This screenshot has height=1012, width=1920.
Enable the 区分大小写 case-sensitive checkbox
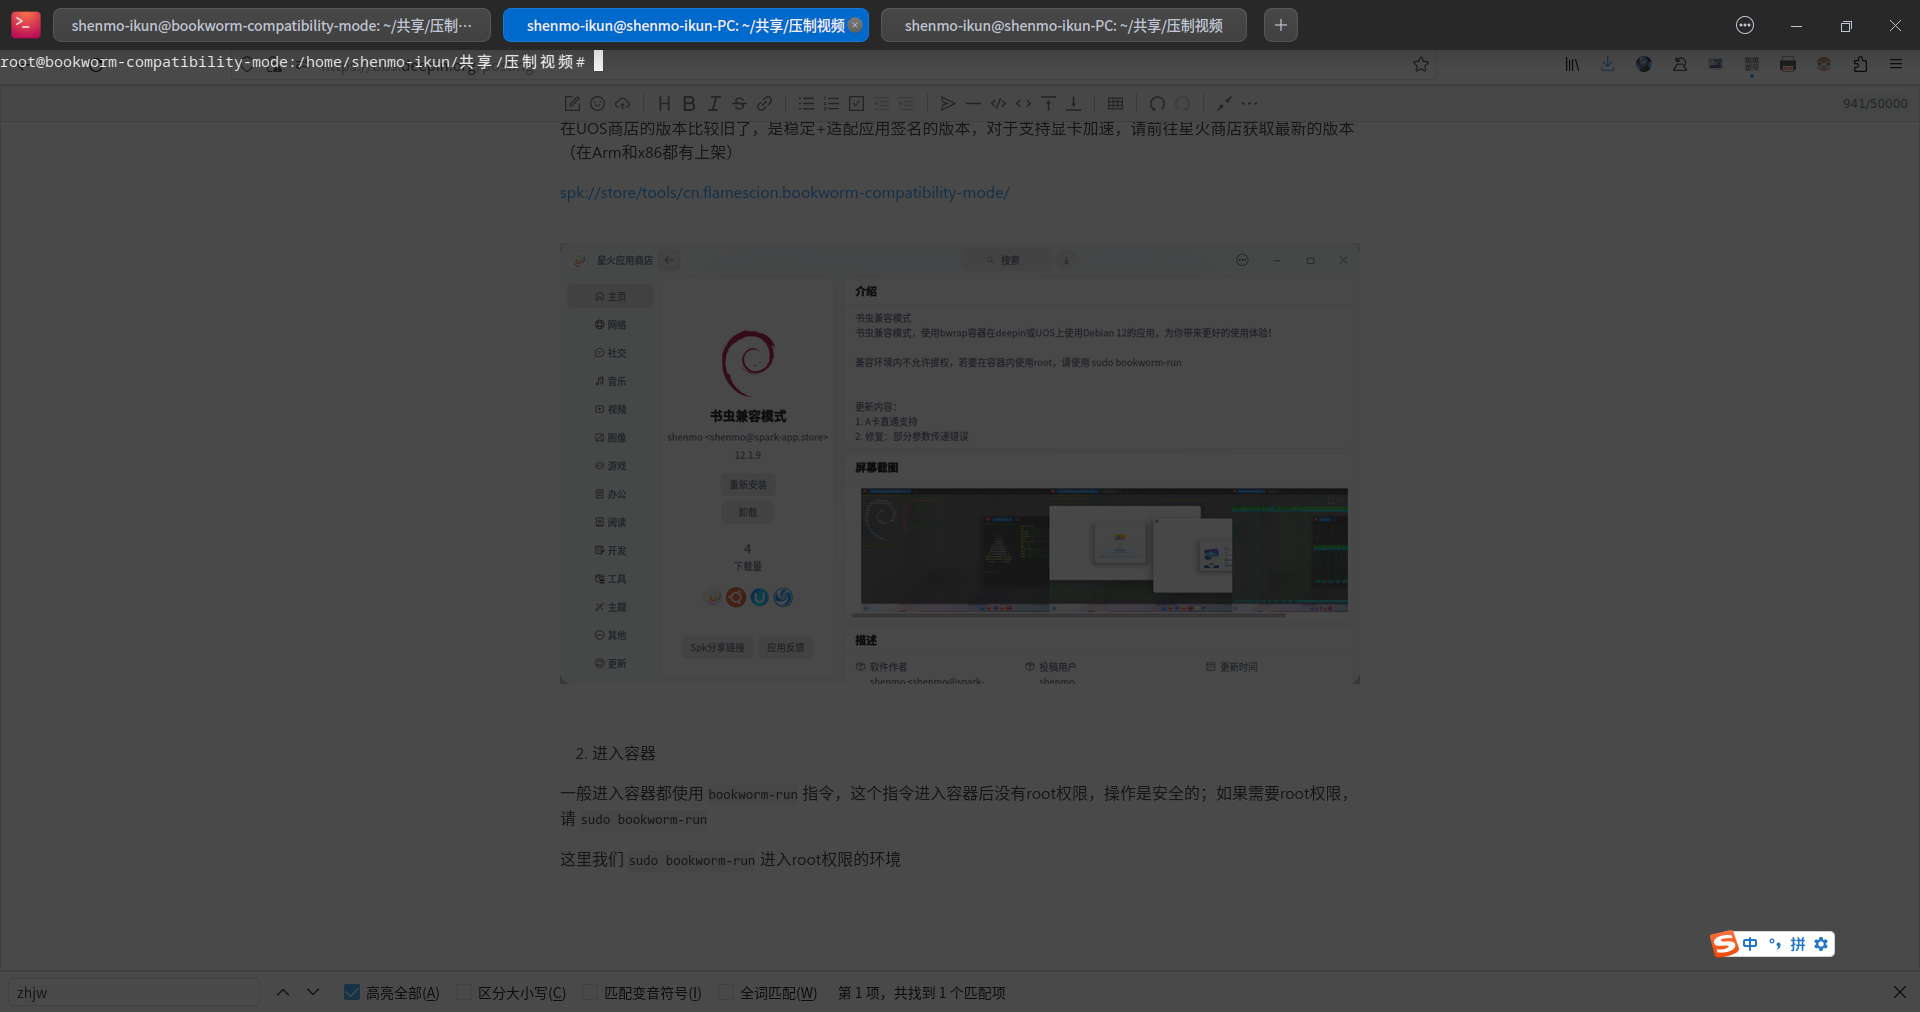(464, 992)
